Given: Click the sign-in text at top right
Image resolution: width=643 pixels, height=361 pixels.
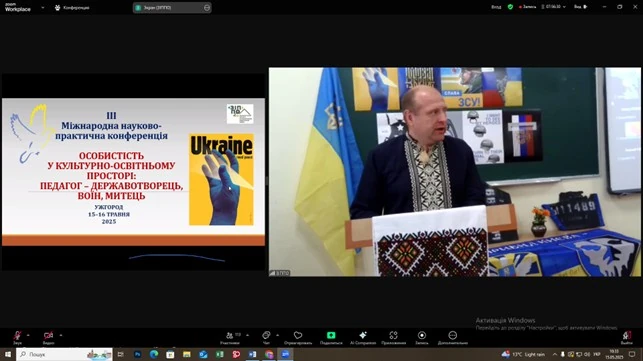Looking at the screenshot, I should 496,7.
